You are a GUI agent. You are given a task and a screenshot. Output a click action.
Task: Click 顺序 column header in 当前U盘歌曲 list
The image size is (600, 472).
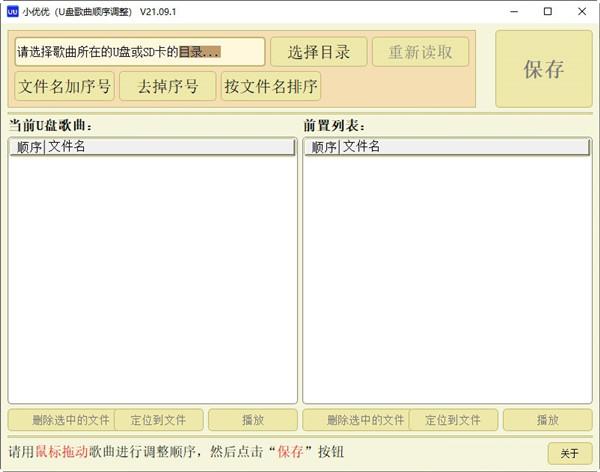pyautogui.click(x=28, y=147)
